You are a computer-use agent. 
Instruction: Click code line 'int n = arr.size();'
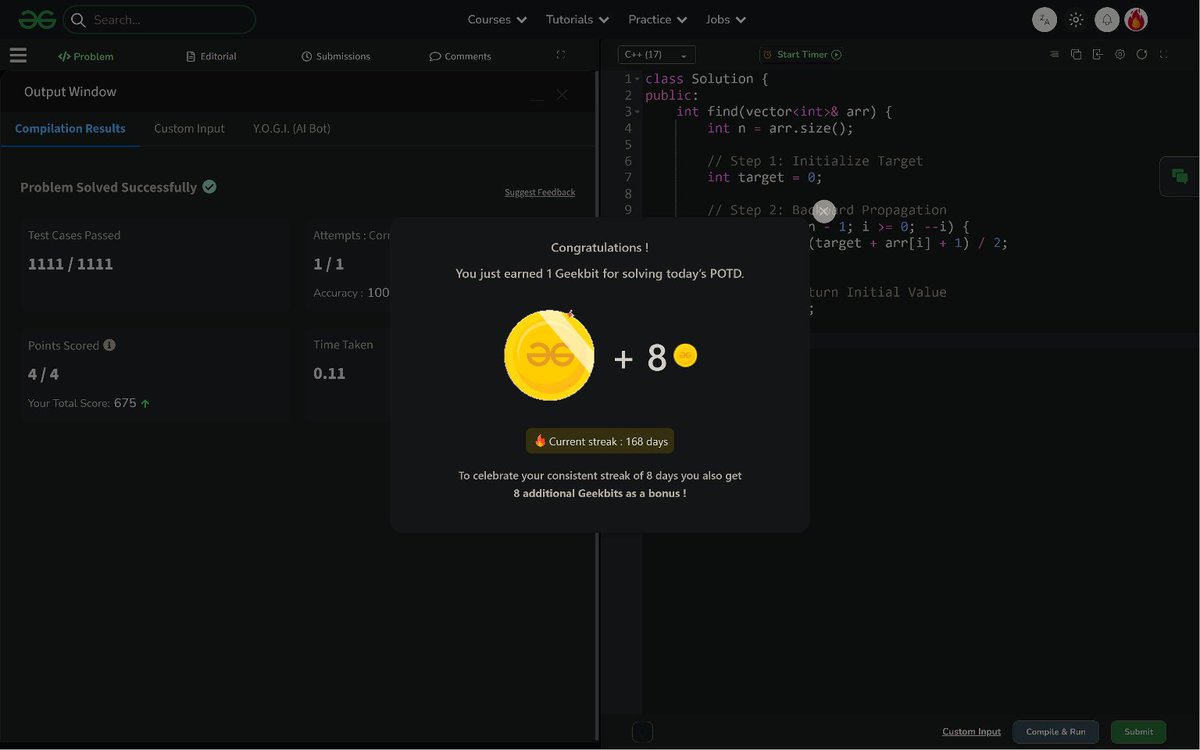point(780,128)
